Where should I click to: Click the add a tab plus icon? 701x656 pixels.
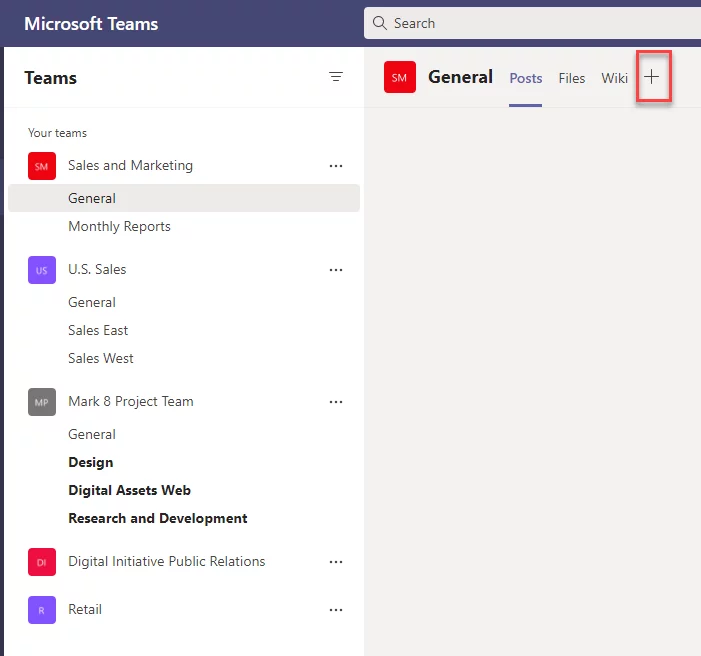click(651, 77)
